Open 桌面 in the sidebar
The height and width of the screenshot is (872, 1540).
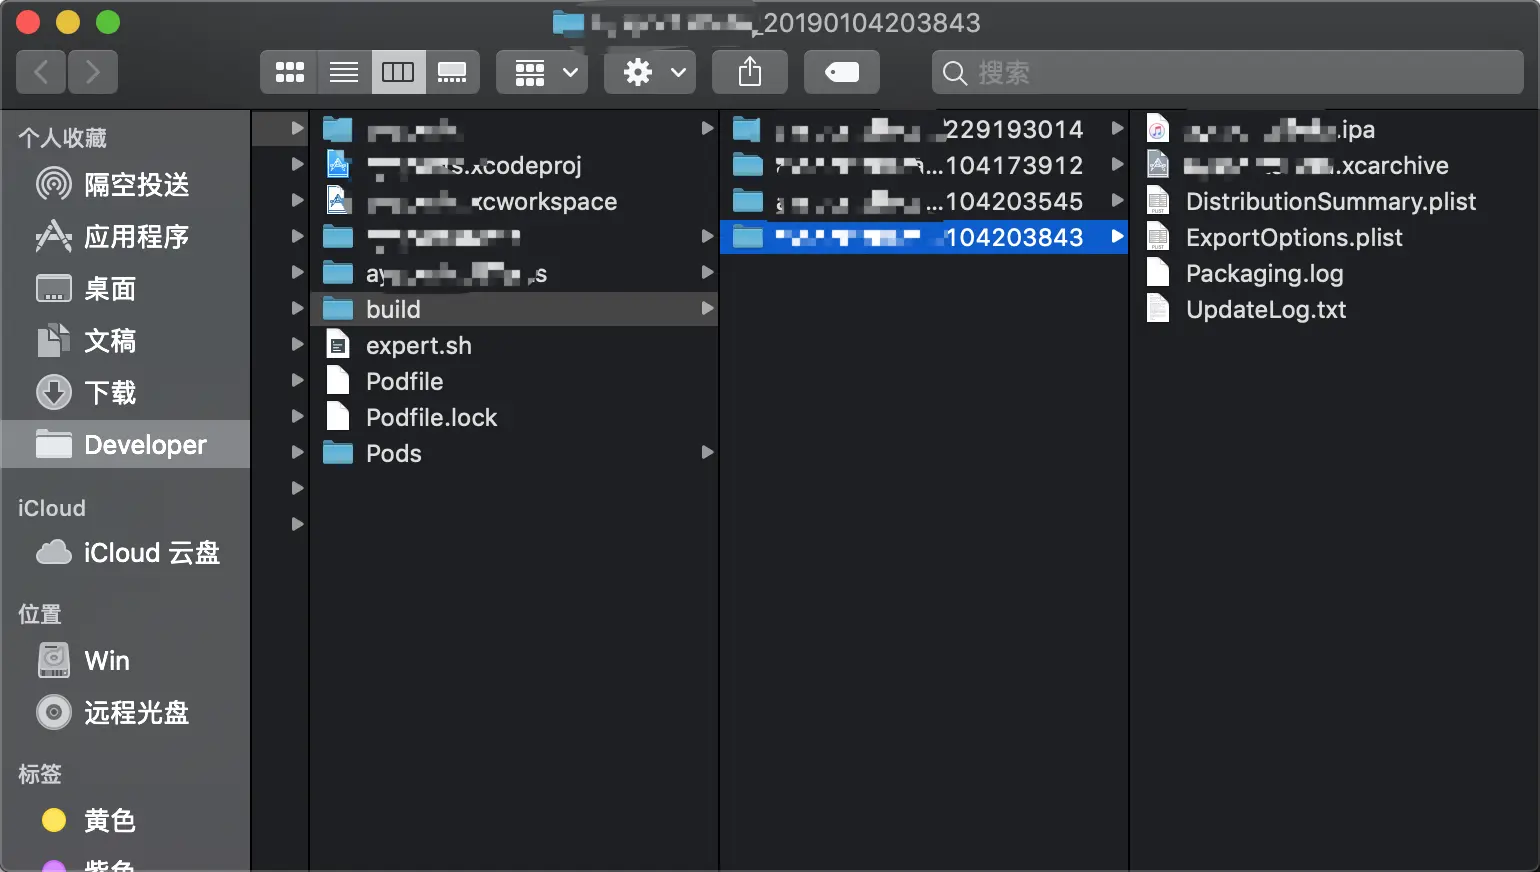pos(126,289)
